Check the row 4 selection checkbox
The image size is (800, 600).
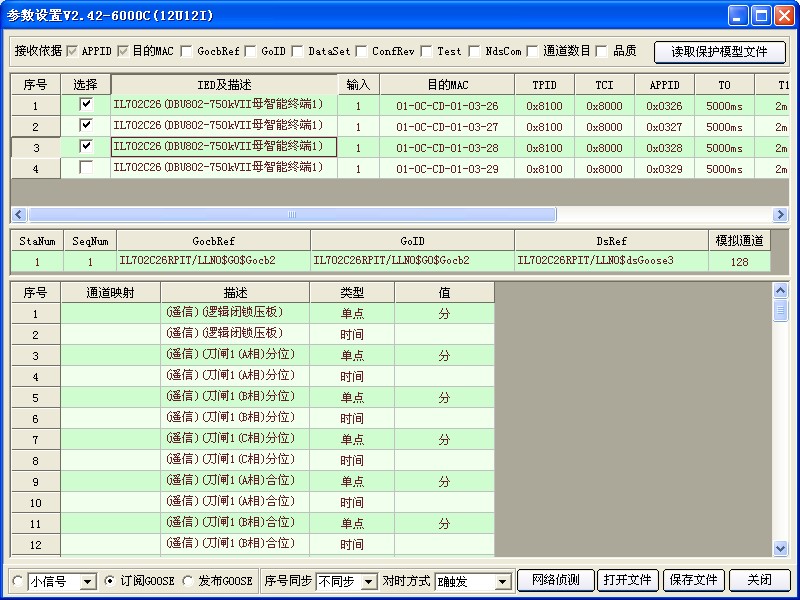(86, 168)
